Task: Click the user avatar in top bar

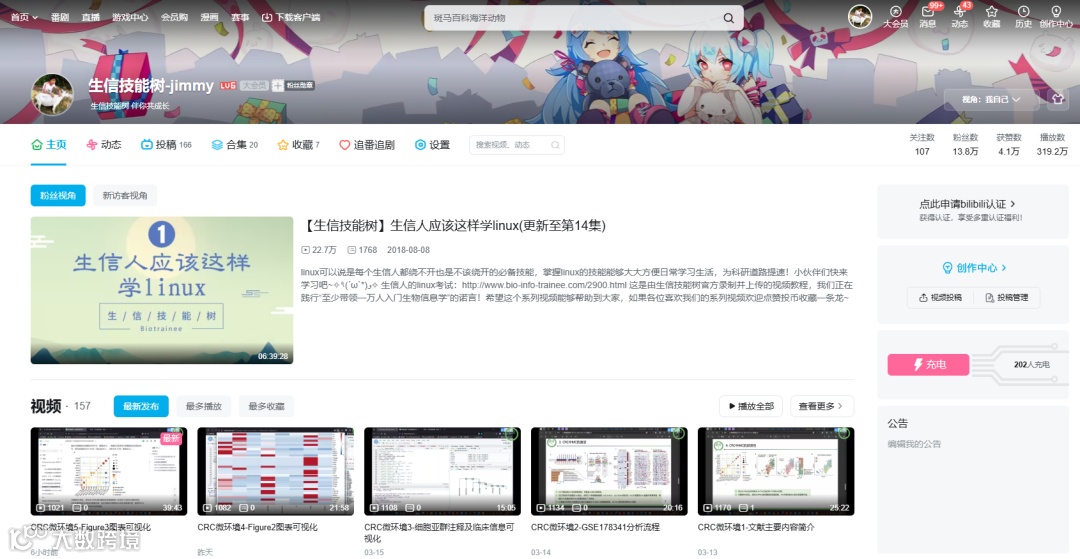Action: click(x=860, y=17)
